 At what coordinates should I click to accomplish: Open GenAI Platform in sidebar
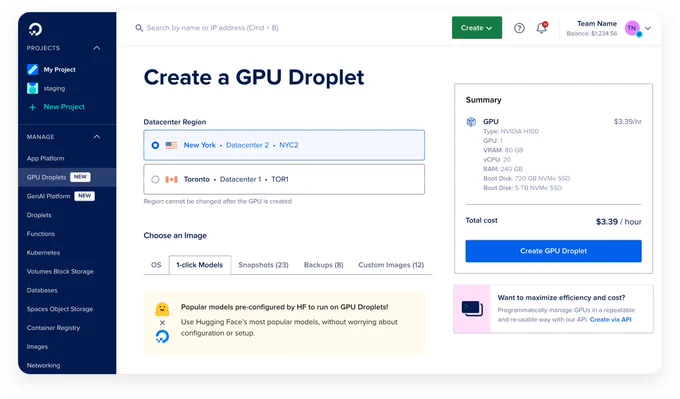[49, 196]
